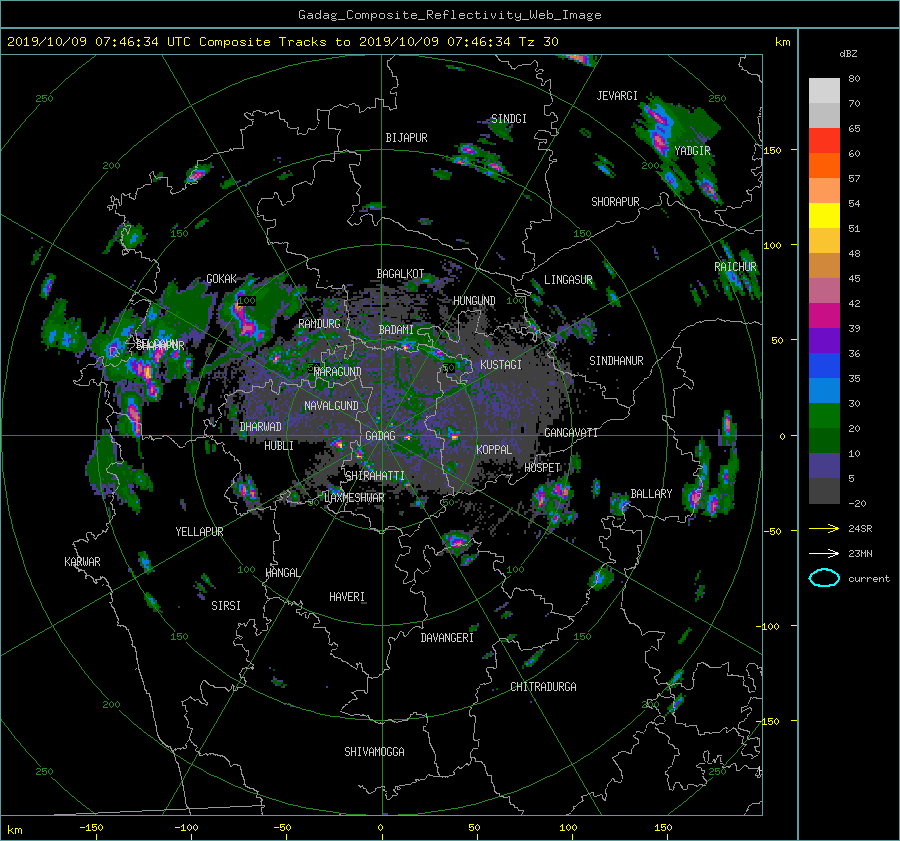Select the dark gray 5 dBZ swatch
The image size is (900, 841).
(x=824, y=490)
